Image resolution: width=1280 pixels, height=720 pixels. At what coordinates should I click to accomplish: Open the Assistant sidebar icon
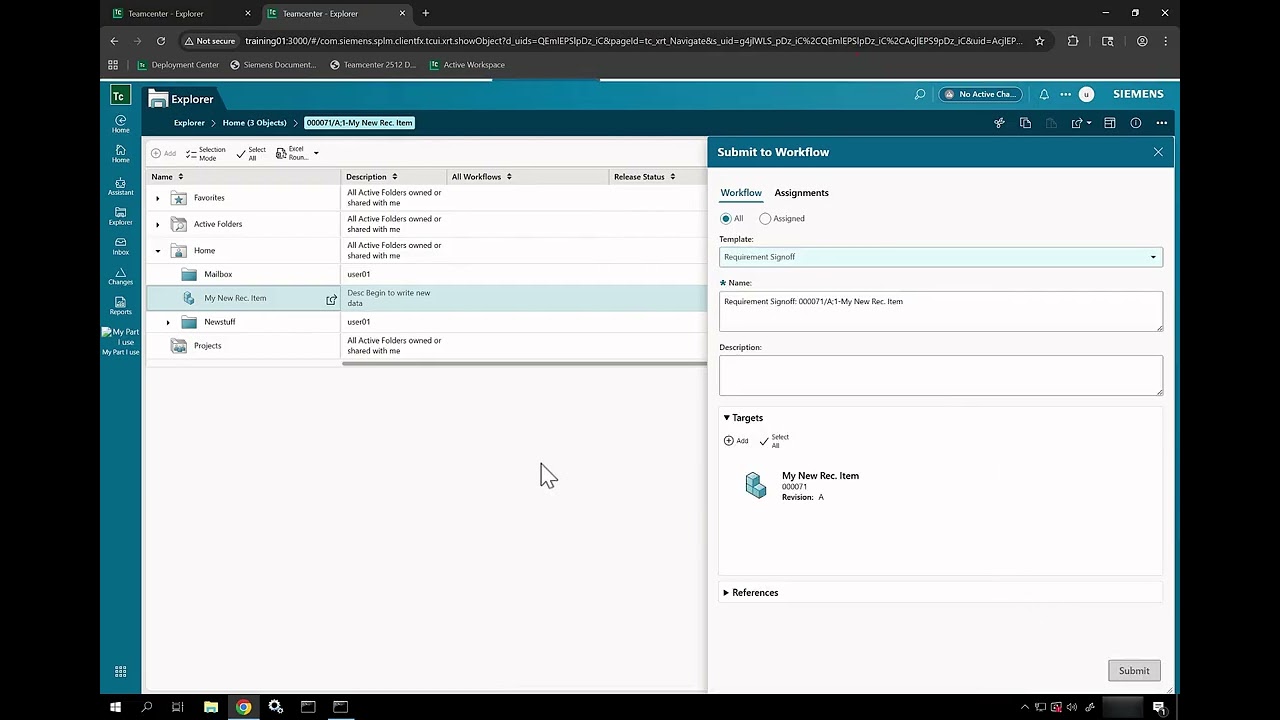120,187
